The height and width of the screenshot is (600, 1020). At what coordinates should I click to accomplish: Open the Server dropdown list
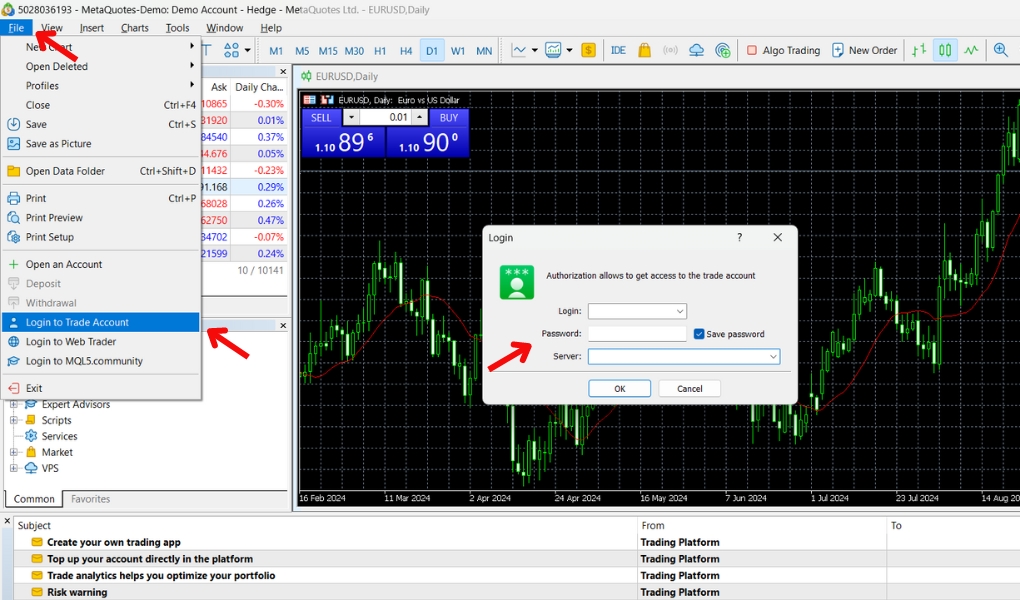(x=773, y=357)
